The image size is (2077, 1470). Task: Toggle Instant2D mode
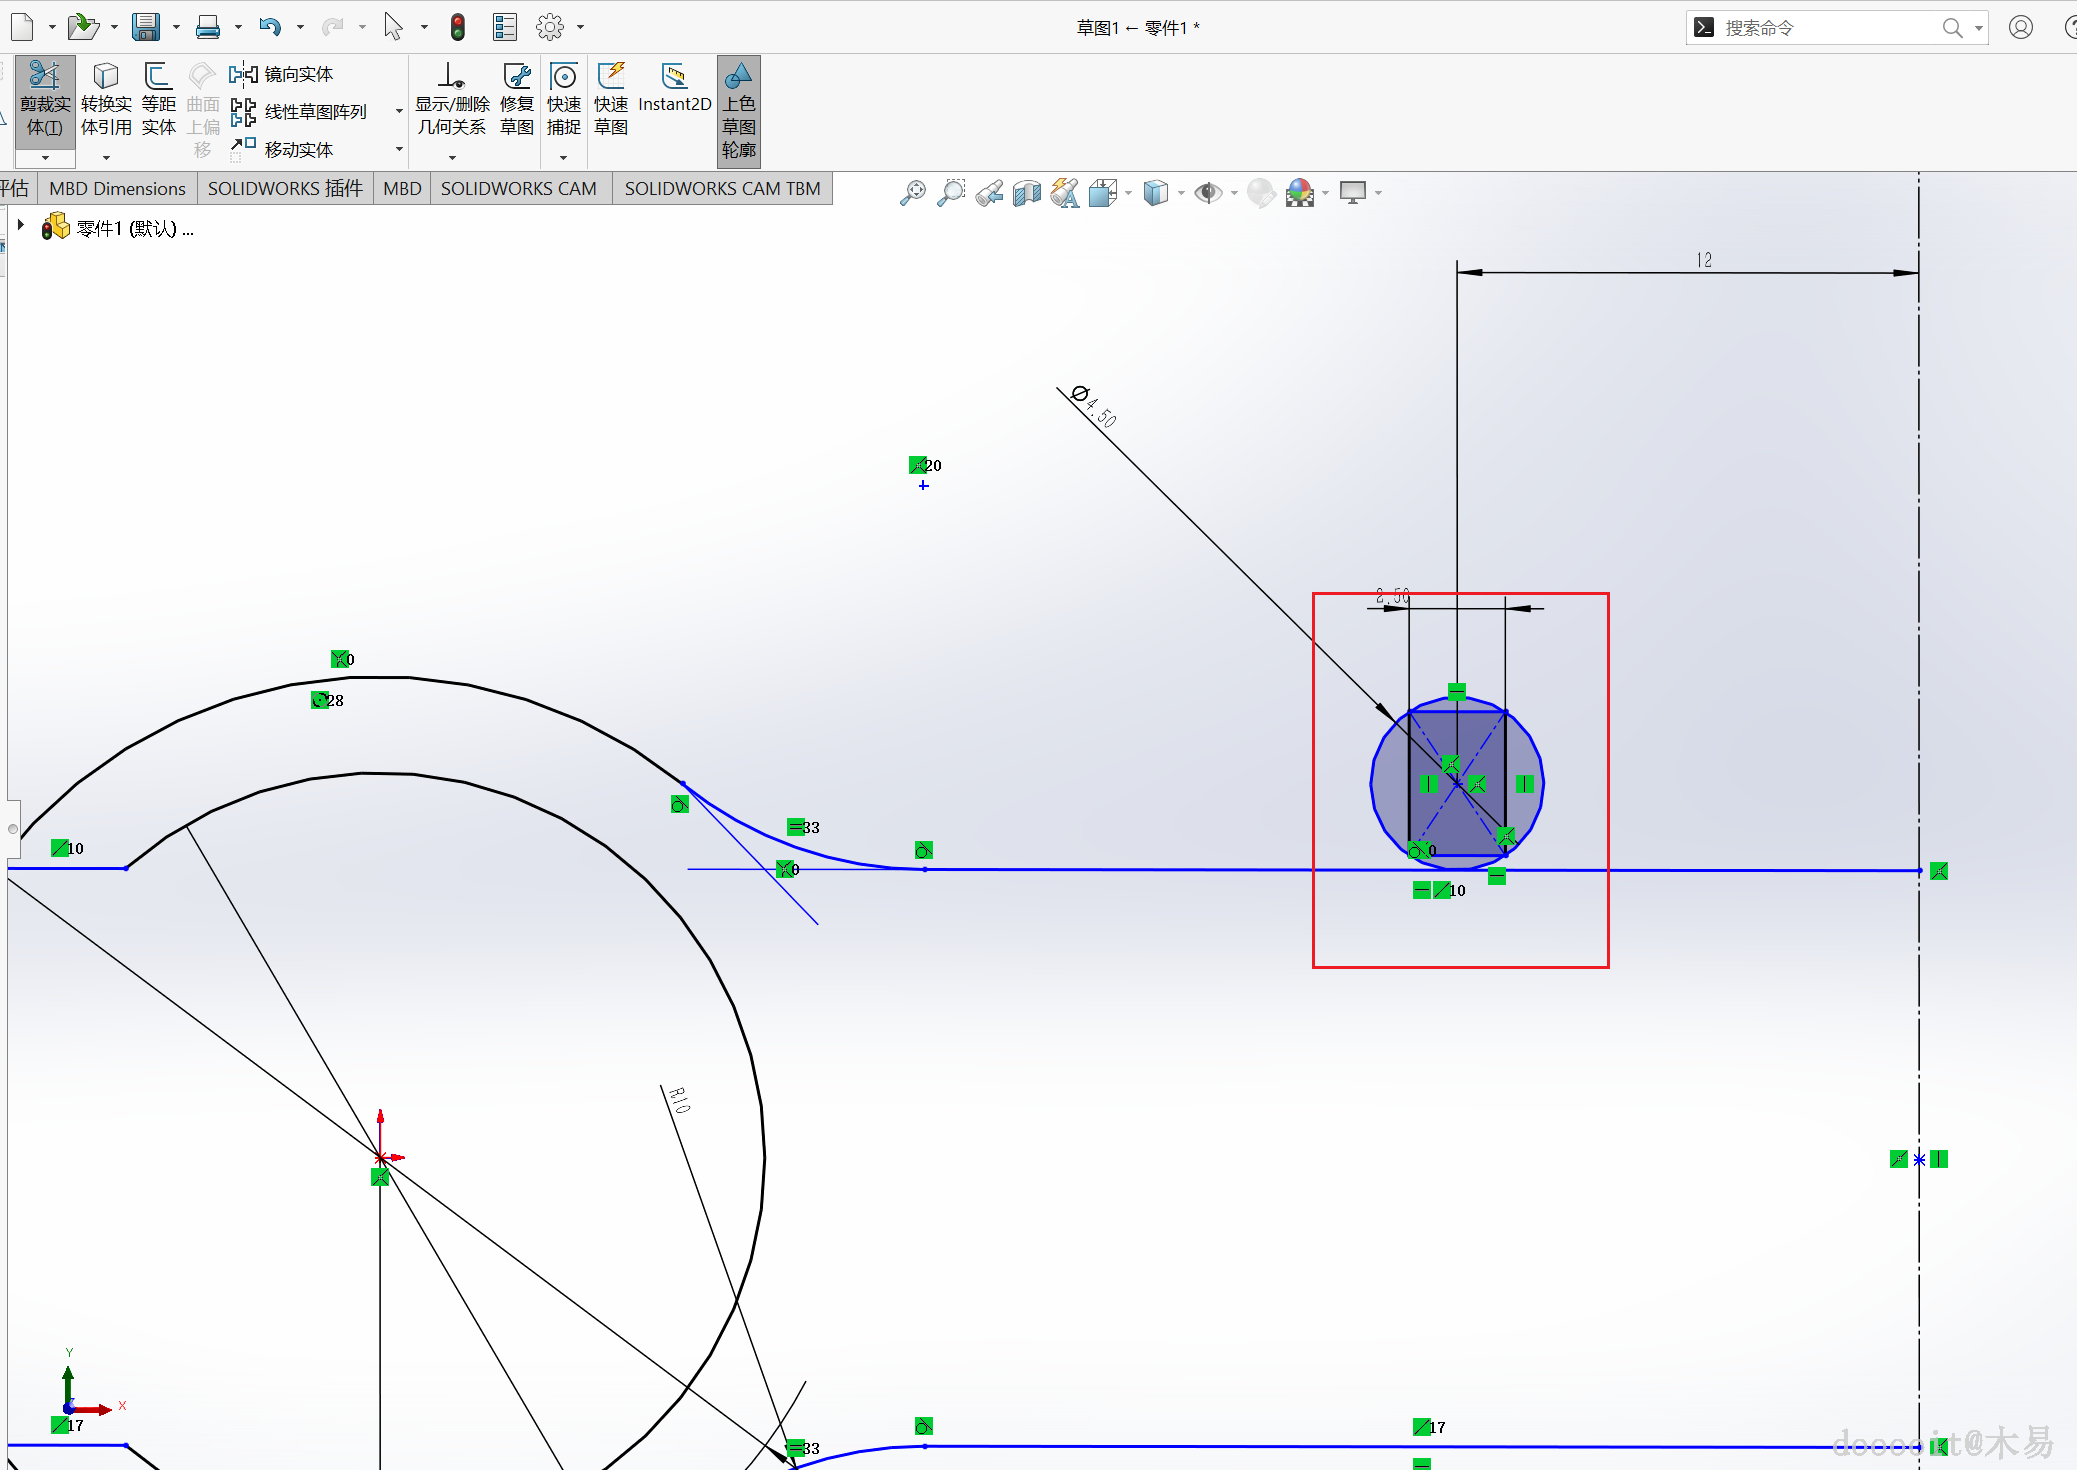pyautogui.click(x=674, y=88)
